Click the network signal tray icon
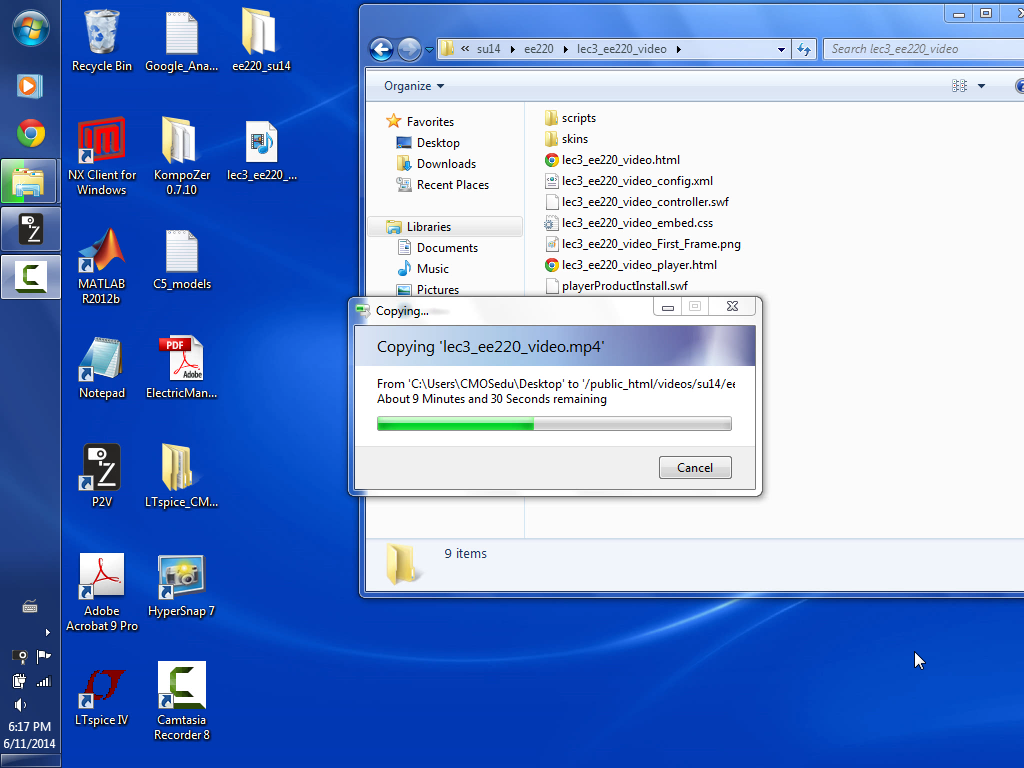Screen dimensions: 1024x768 pos(44,682)
